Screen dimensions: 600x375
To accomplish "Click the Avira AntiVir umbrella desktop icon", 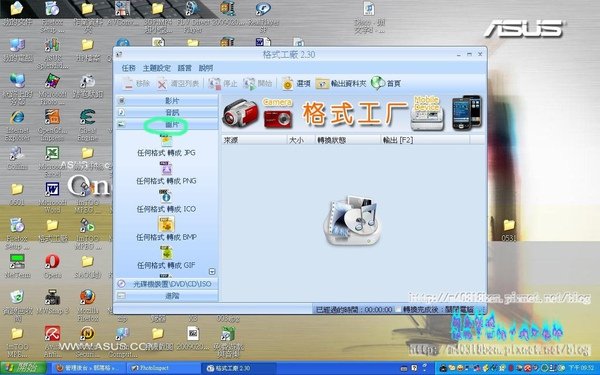I will [x=52, y=341].
